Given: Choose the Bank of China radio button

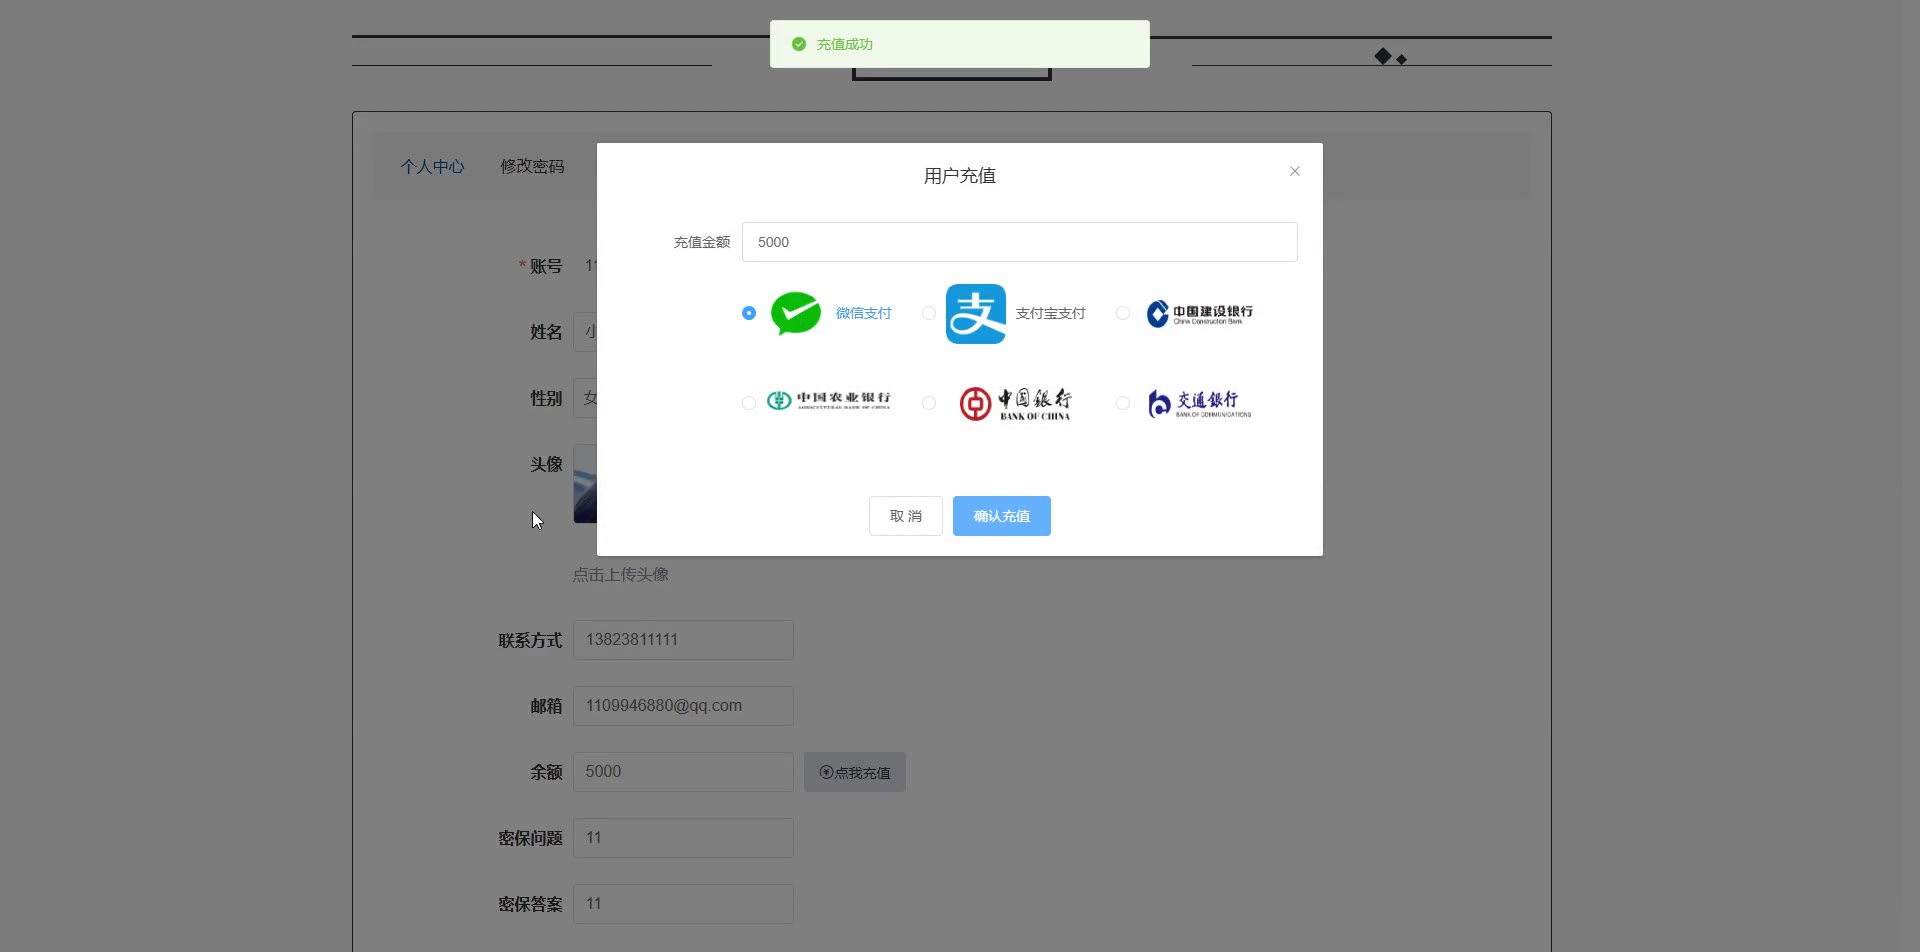Looking at the screenshot, I should (929, 403).
